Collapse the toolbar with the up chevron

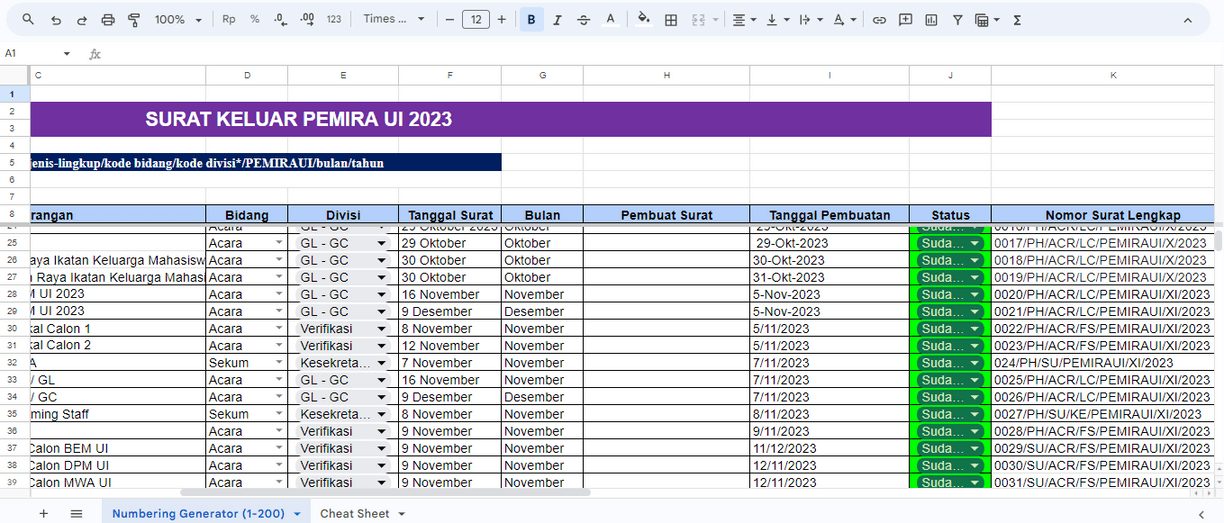coord(1188,20)
